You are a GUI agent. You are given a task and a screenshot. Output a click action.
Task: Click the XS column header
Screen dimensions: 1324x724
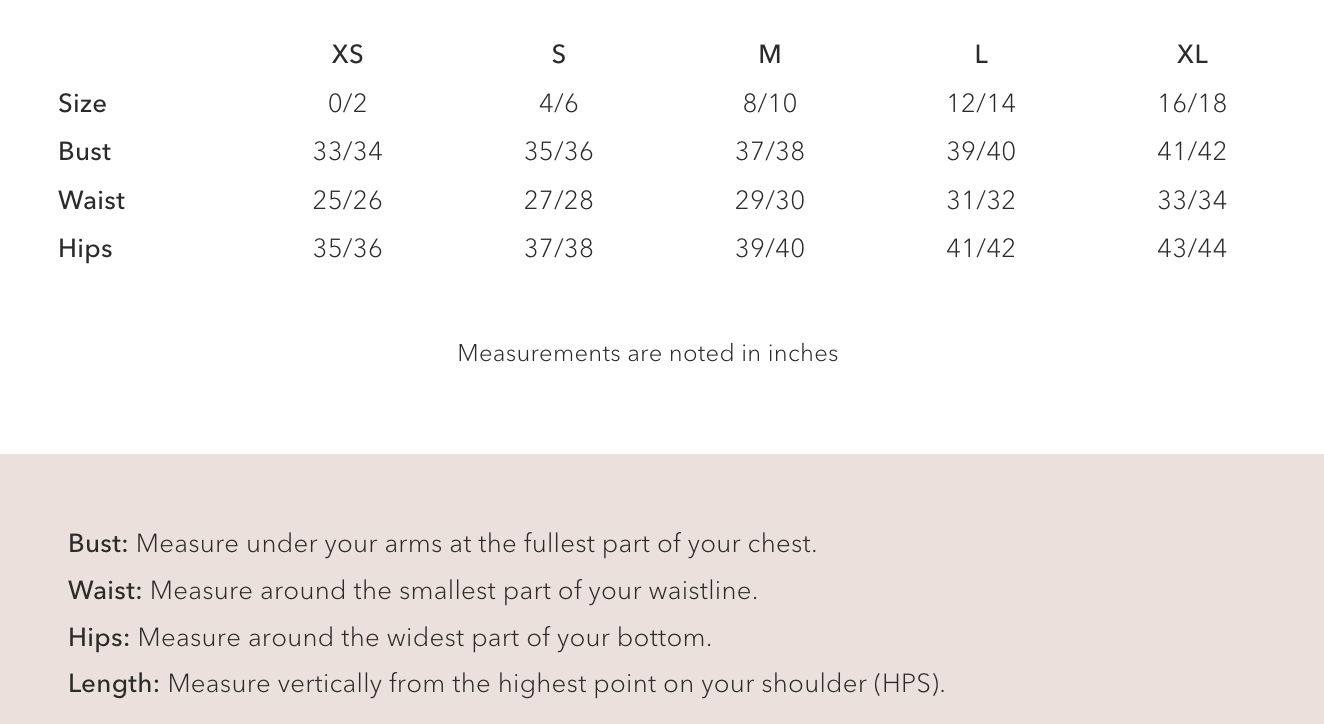[x=347, y=54]
